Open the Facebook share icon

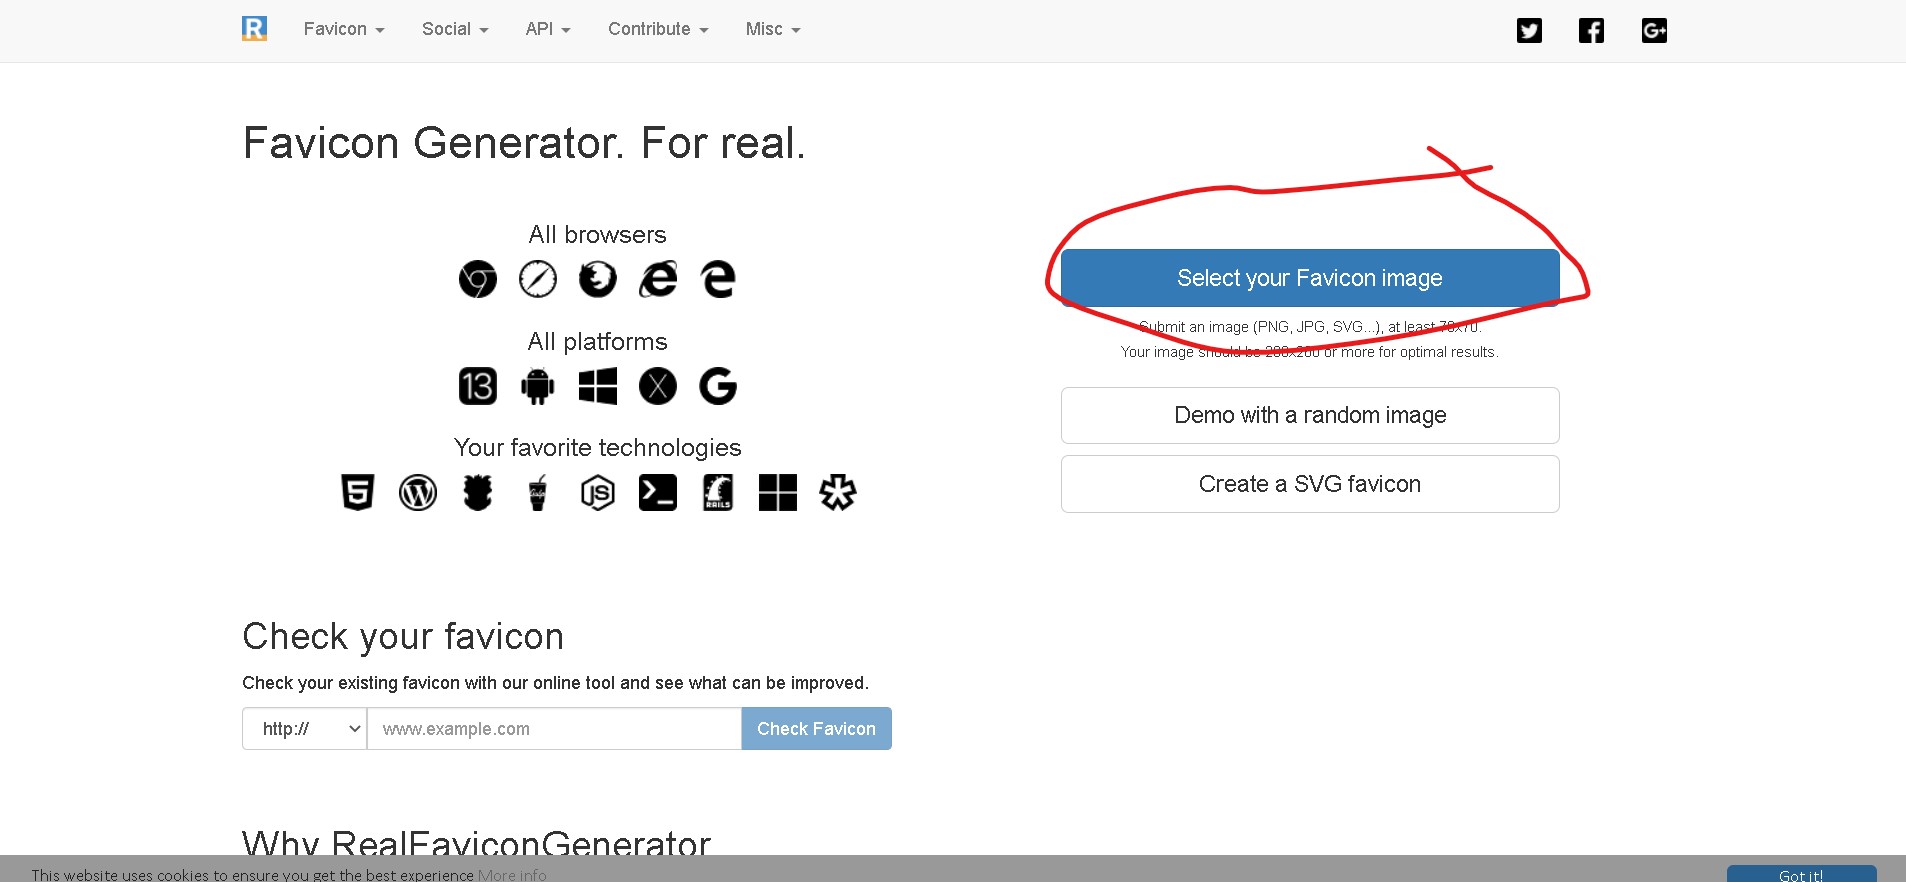point(1591,31)
